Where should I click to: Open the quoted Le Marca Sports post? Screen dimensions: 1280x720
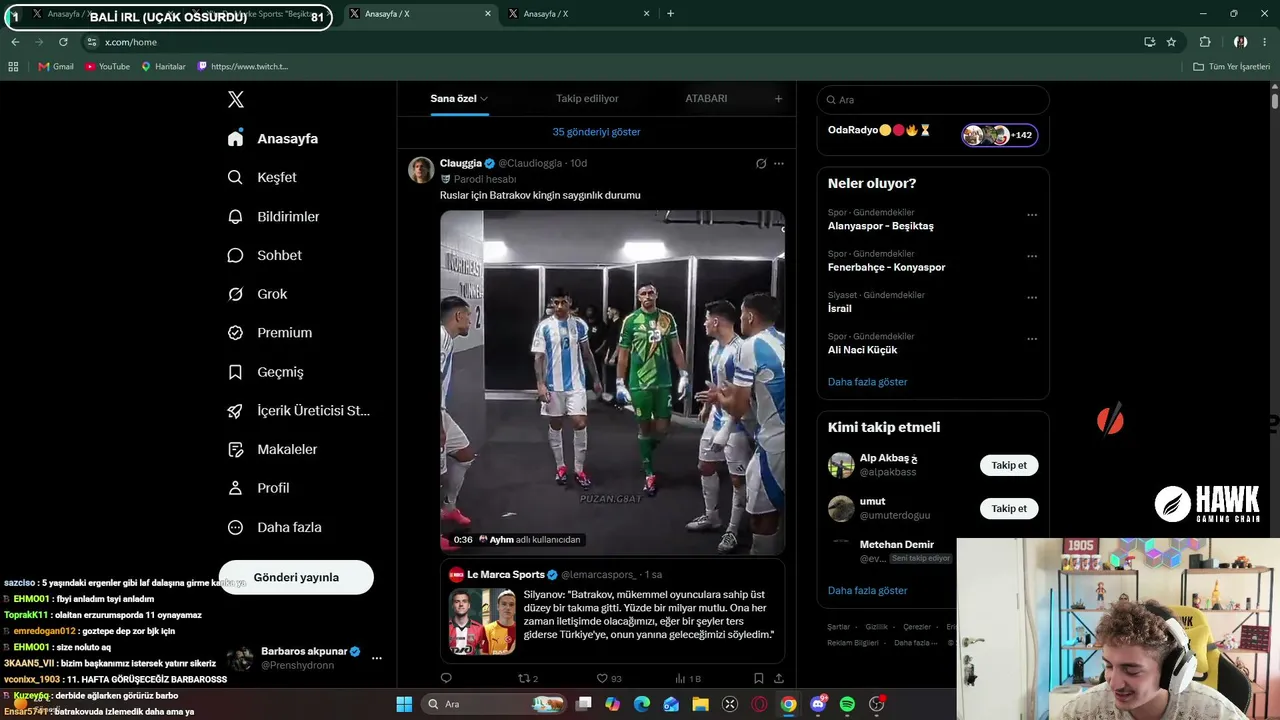[x=612, y=611]
